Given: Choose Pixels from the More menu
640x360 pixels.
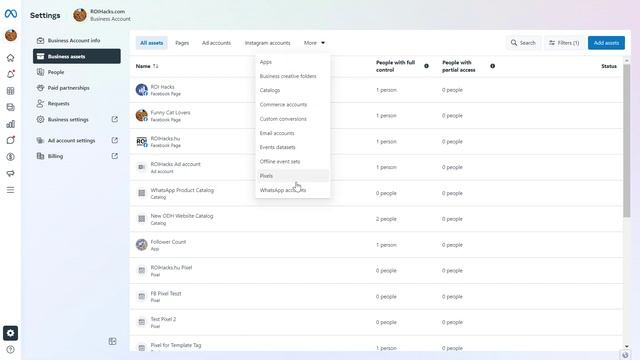Looking at the screenshot, I should [x=292, y=176].
